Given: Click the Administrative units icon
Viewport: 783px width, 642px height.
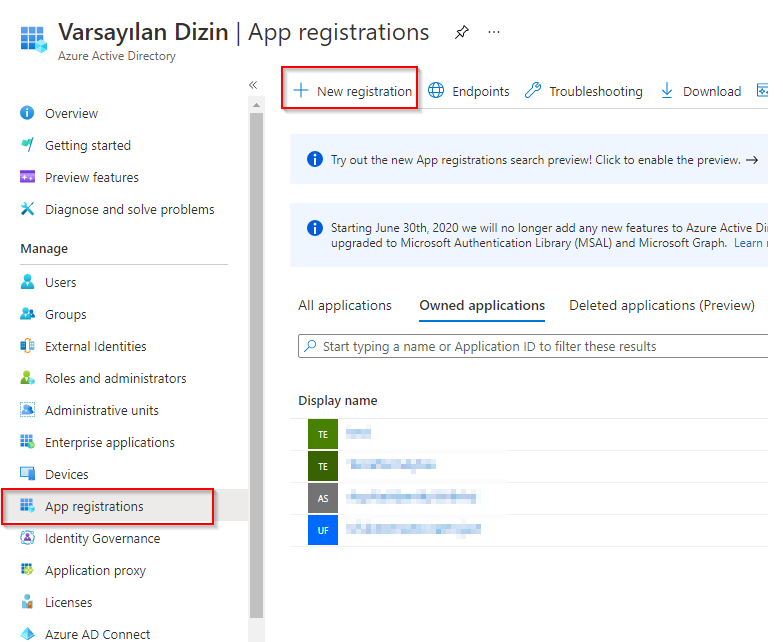Looking at the screenshot, I should click(27, 409).
